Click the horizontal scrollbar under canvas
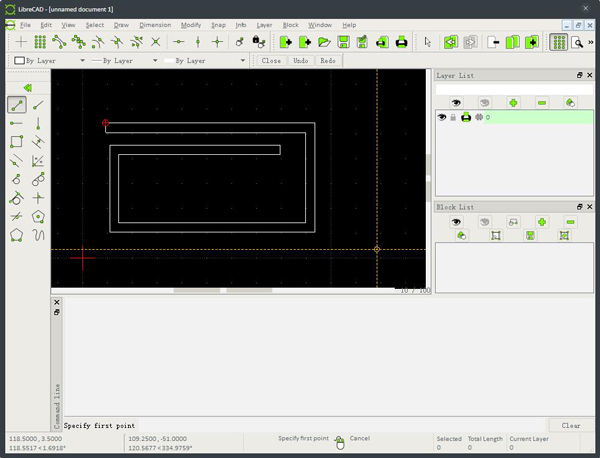 222,291
